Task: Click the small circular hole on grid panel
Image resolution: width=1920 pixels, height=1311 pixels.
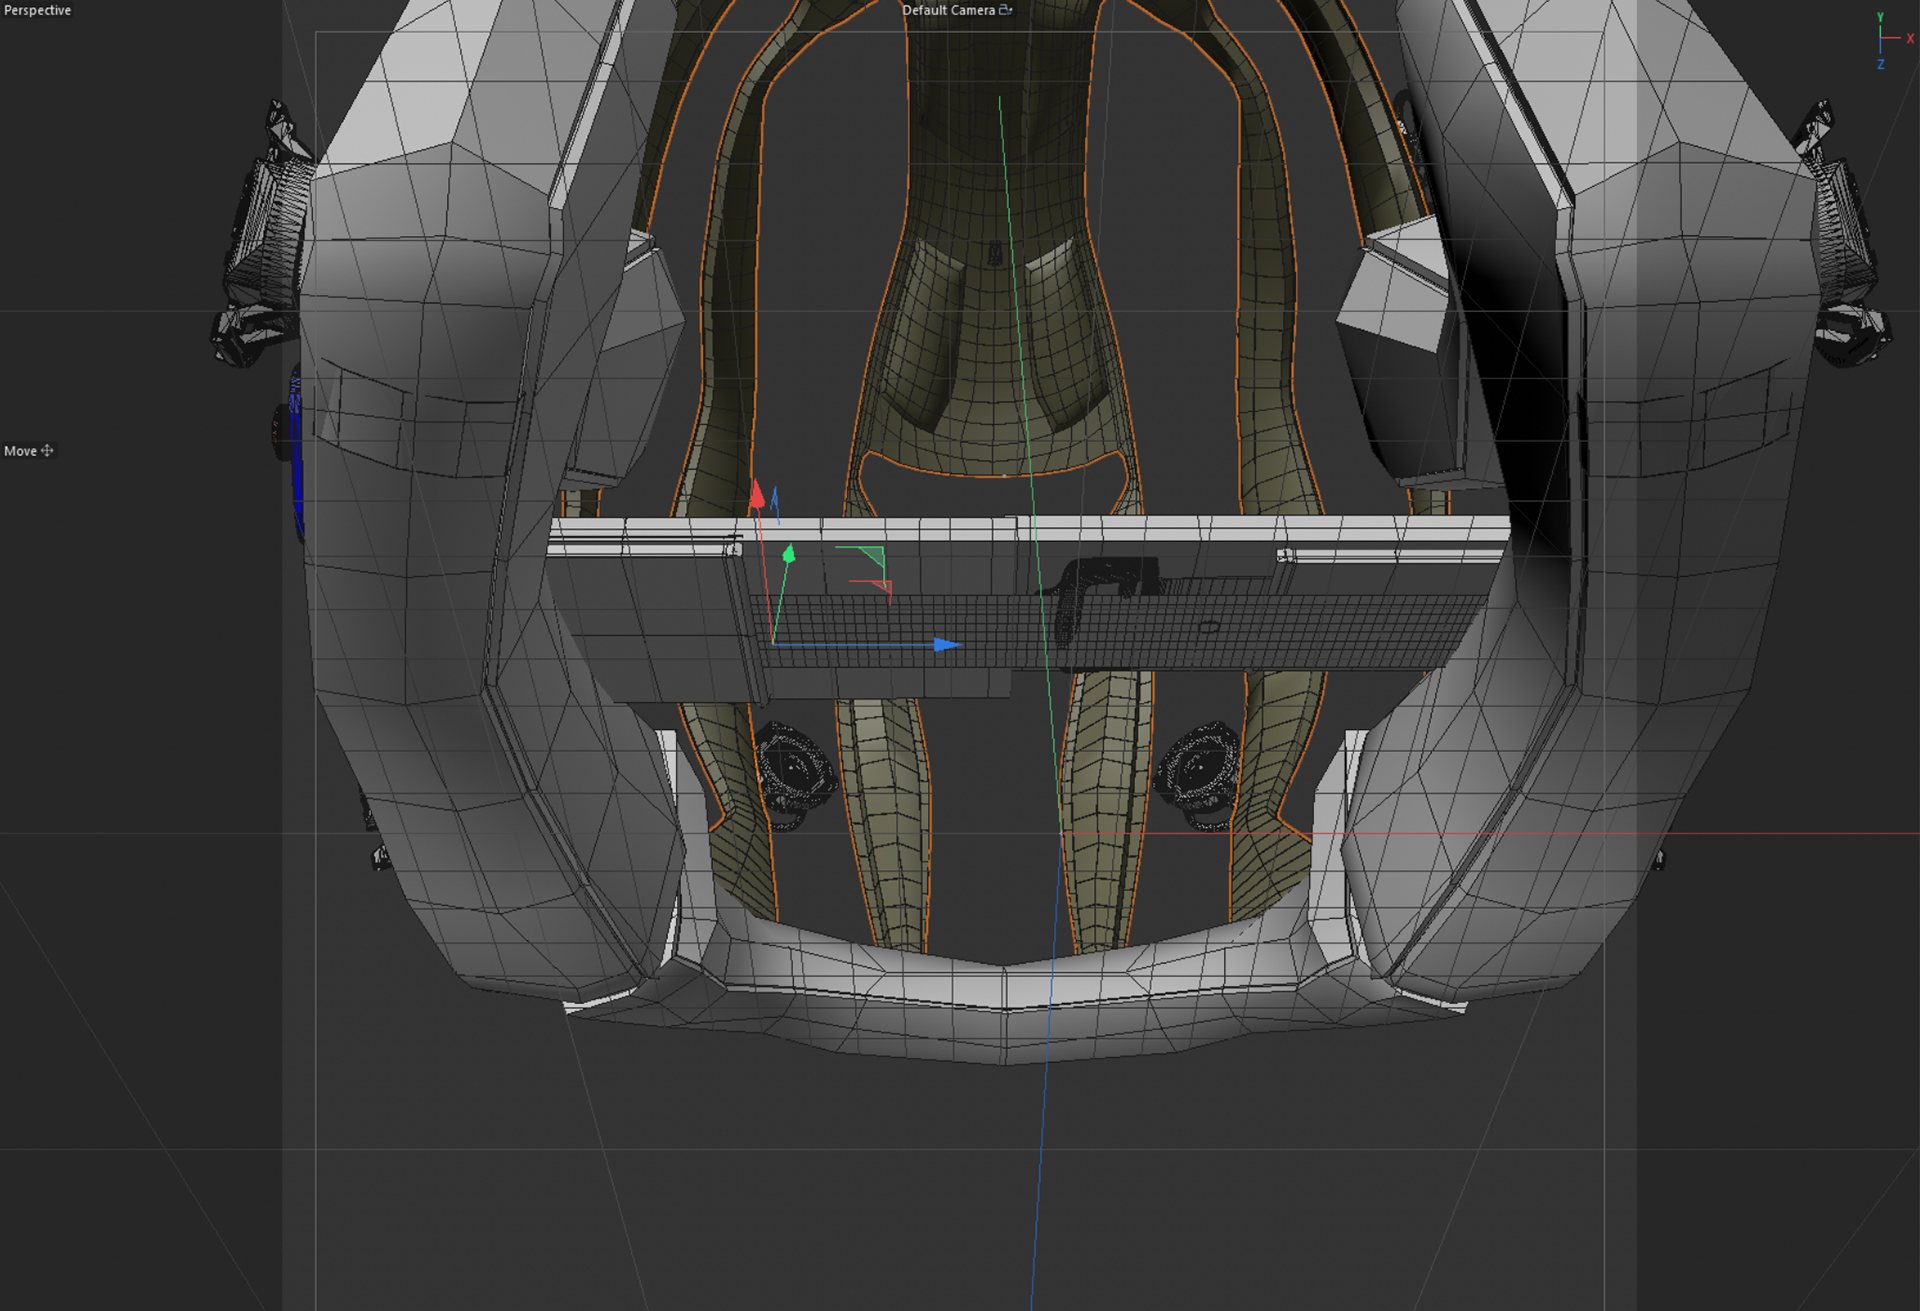Action: (x=1209, y=627)
